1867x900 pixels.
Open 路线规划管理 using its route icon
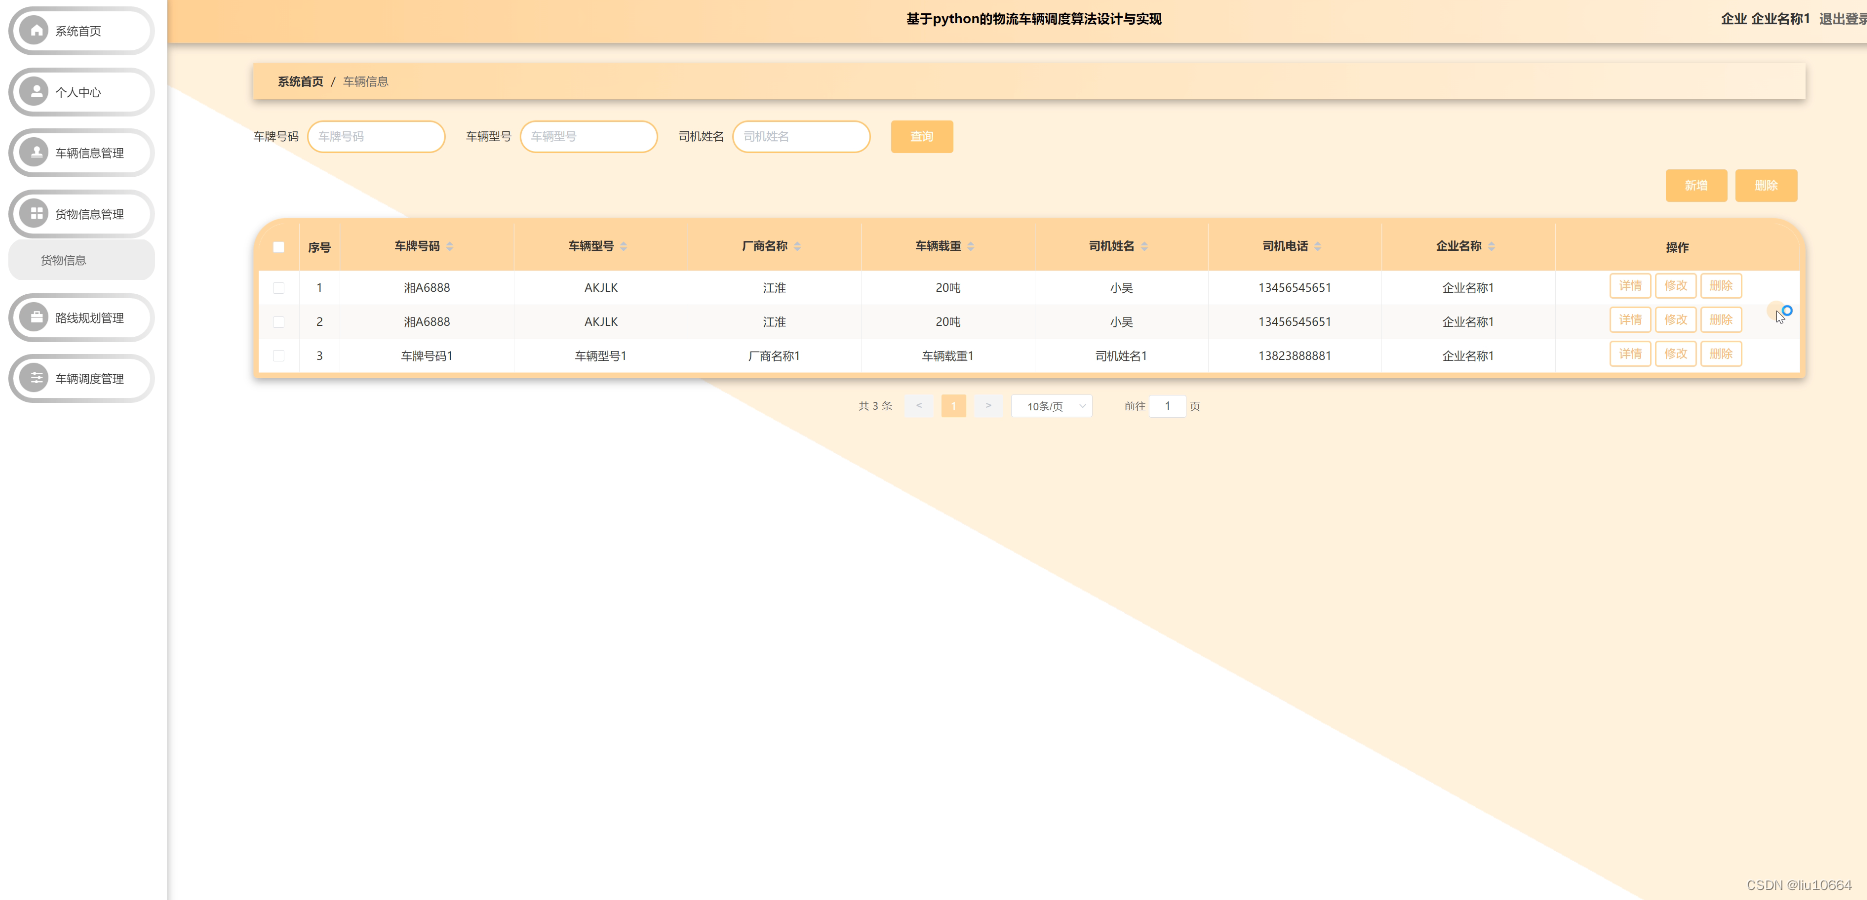pyautogui.click(x=37, y=317)
